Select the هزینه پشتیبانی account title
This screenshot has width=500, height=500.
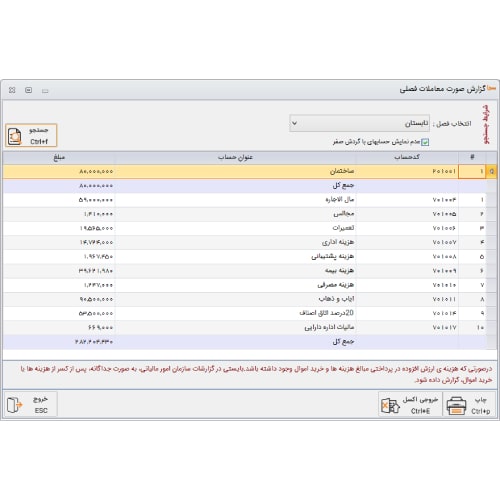333,256
